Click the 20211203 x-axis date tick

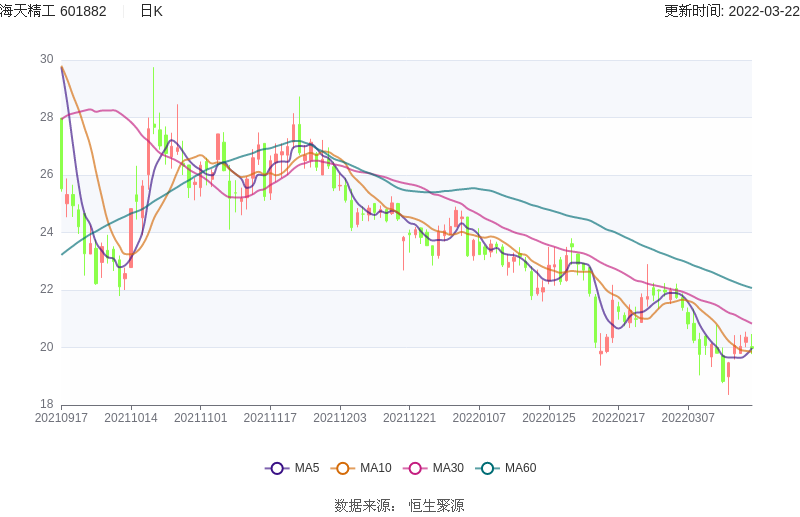click(340, 418)
